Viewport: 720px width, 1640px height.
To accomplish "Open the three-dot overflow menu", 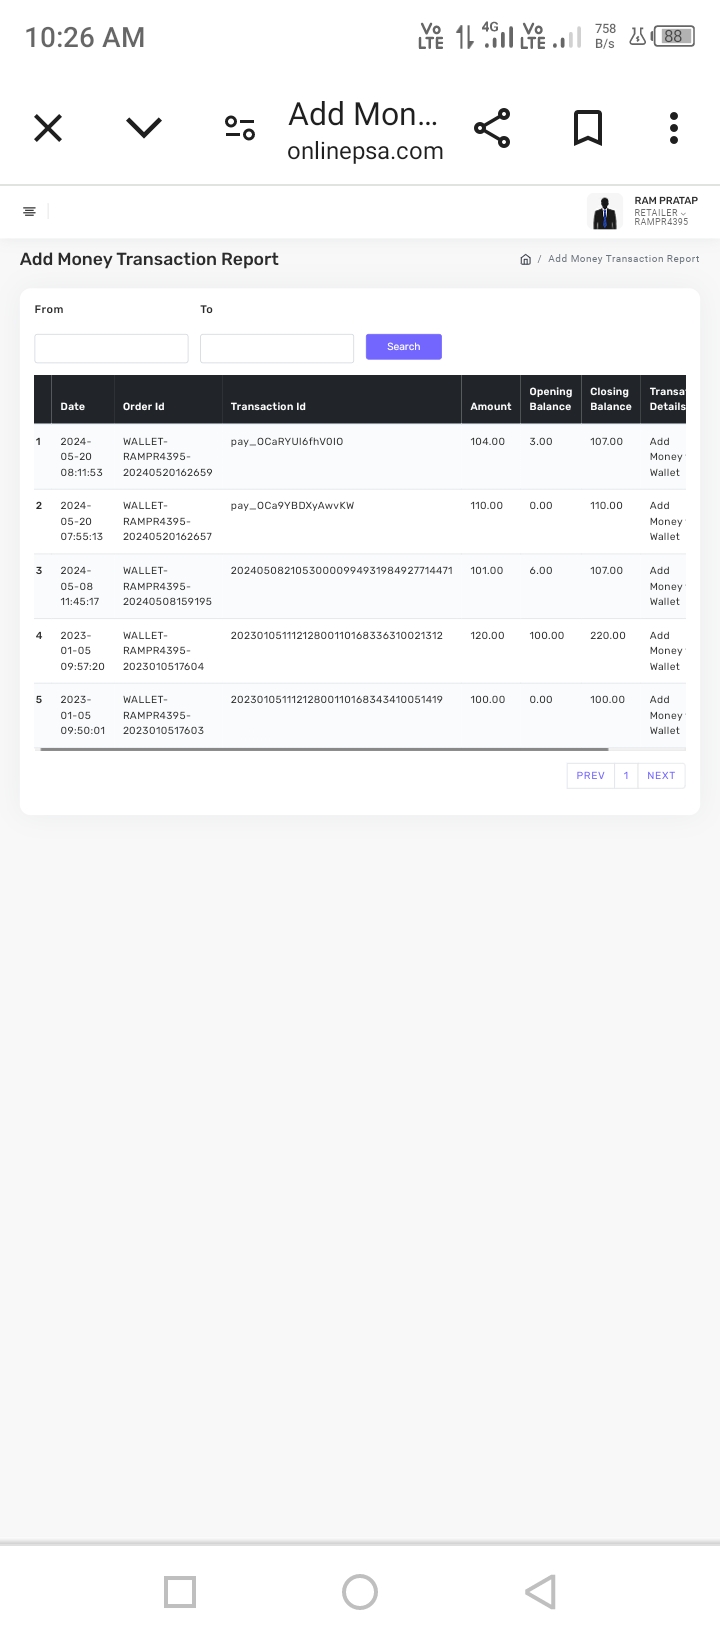I will click(x=674, y=128).
